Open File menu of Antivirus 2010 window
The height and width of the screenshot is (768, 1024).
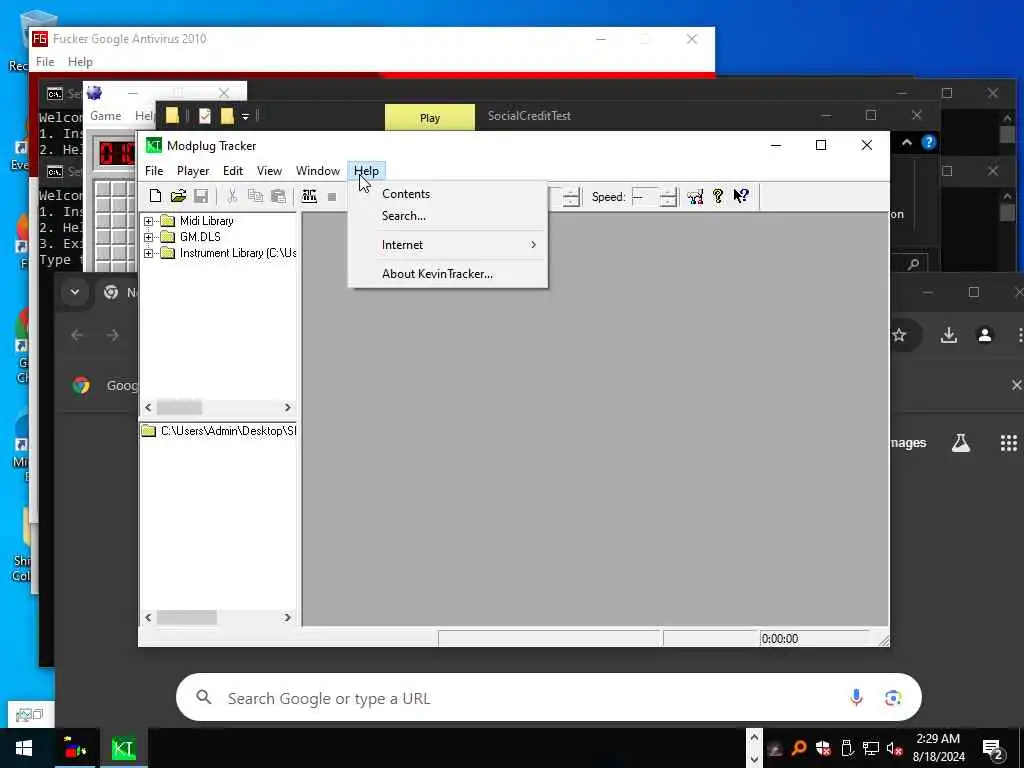[x=45, y=61]
